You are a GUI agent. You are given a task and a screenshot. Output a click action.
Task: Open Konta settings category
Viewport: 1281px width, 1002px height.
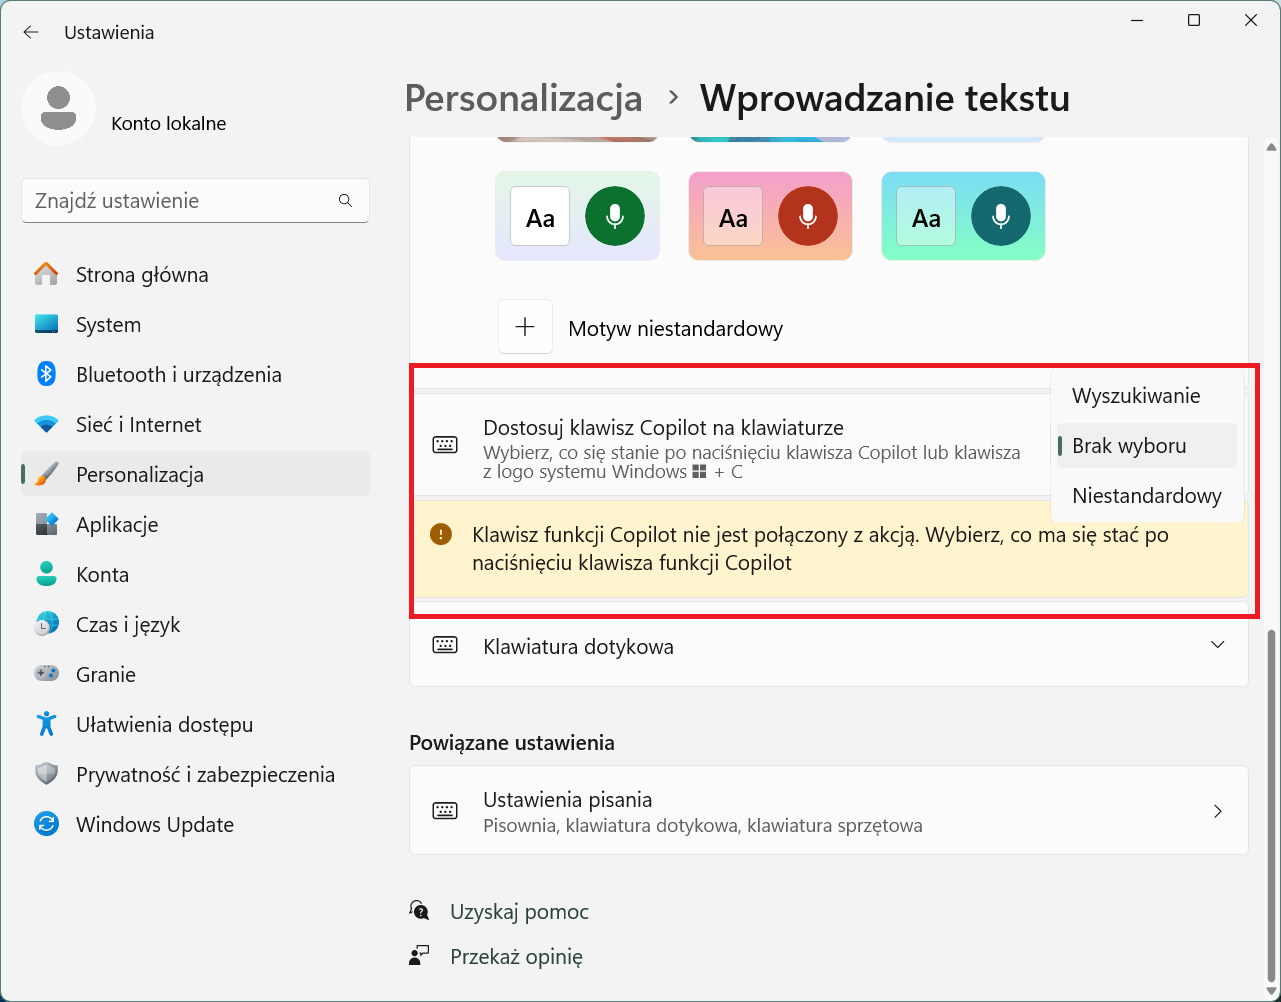[x=195, y=574]
